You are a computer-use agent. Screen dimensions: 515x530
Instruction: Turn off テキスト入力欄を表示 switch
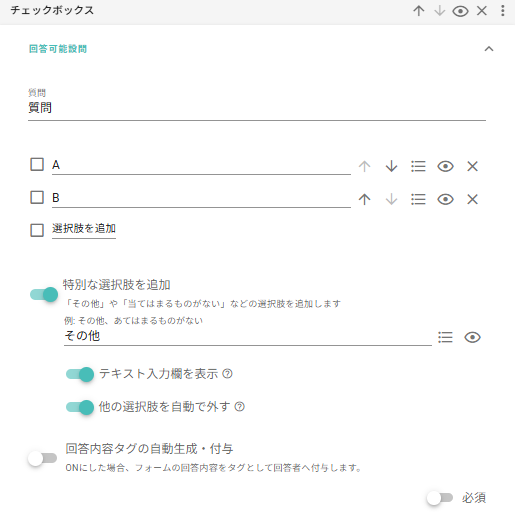point(80,374)
